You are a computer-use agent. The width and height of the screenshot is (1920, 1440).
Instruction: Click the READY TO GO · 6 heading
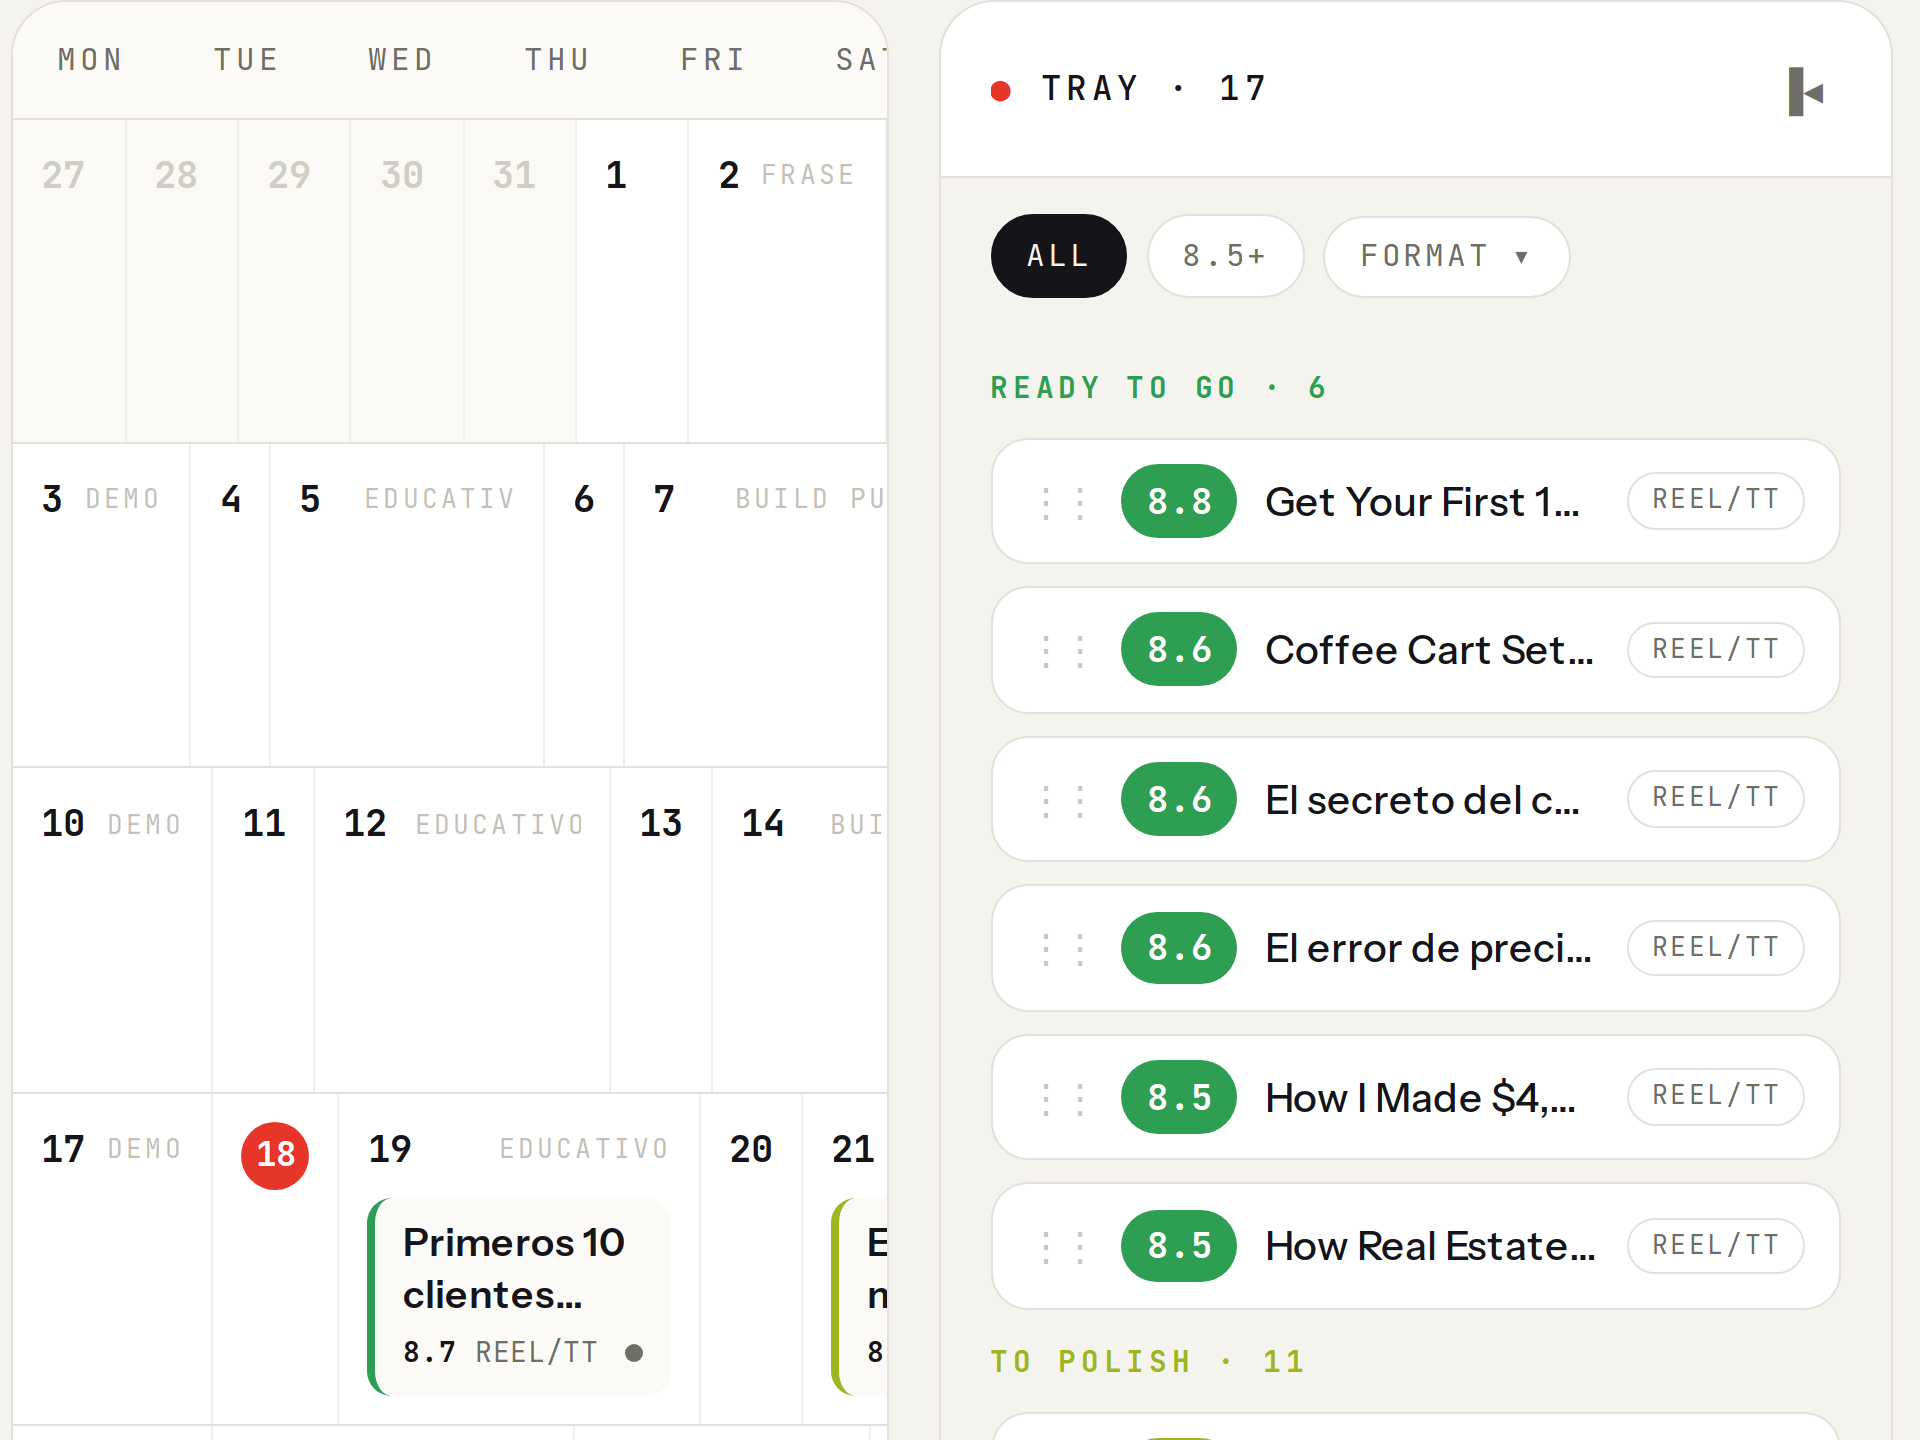click(1159, 388)
